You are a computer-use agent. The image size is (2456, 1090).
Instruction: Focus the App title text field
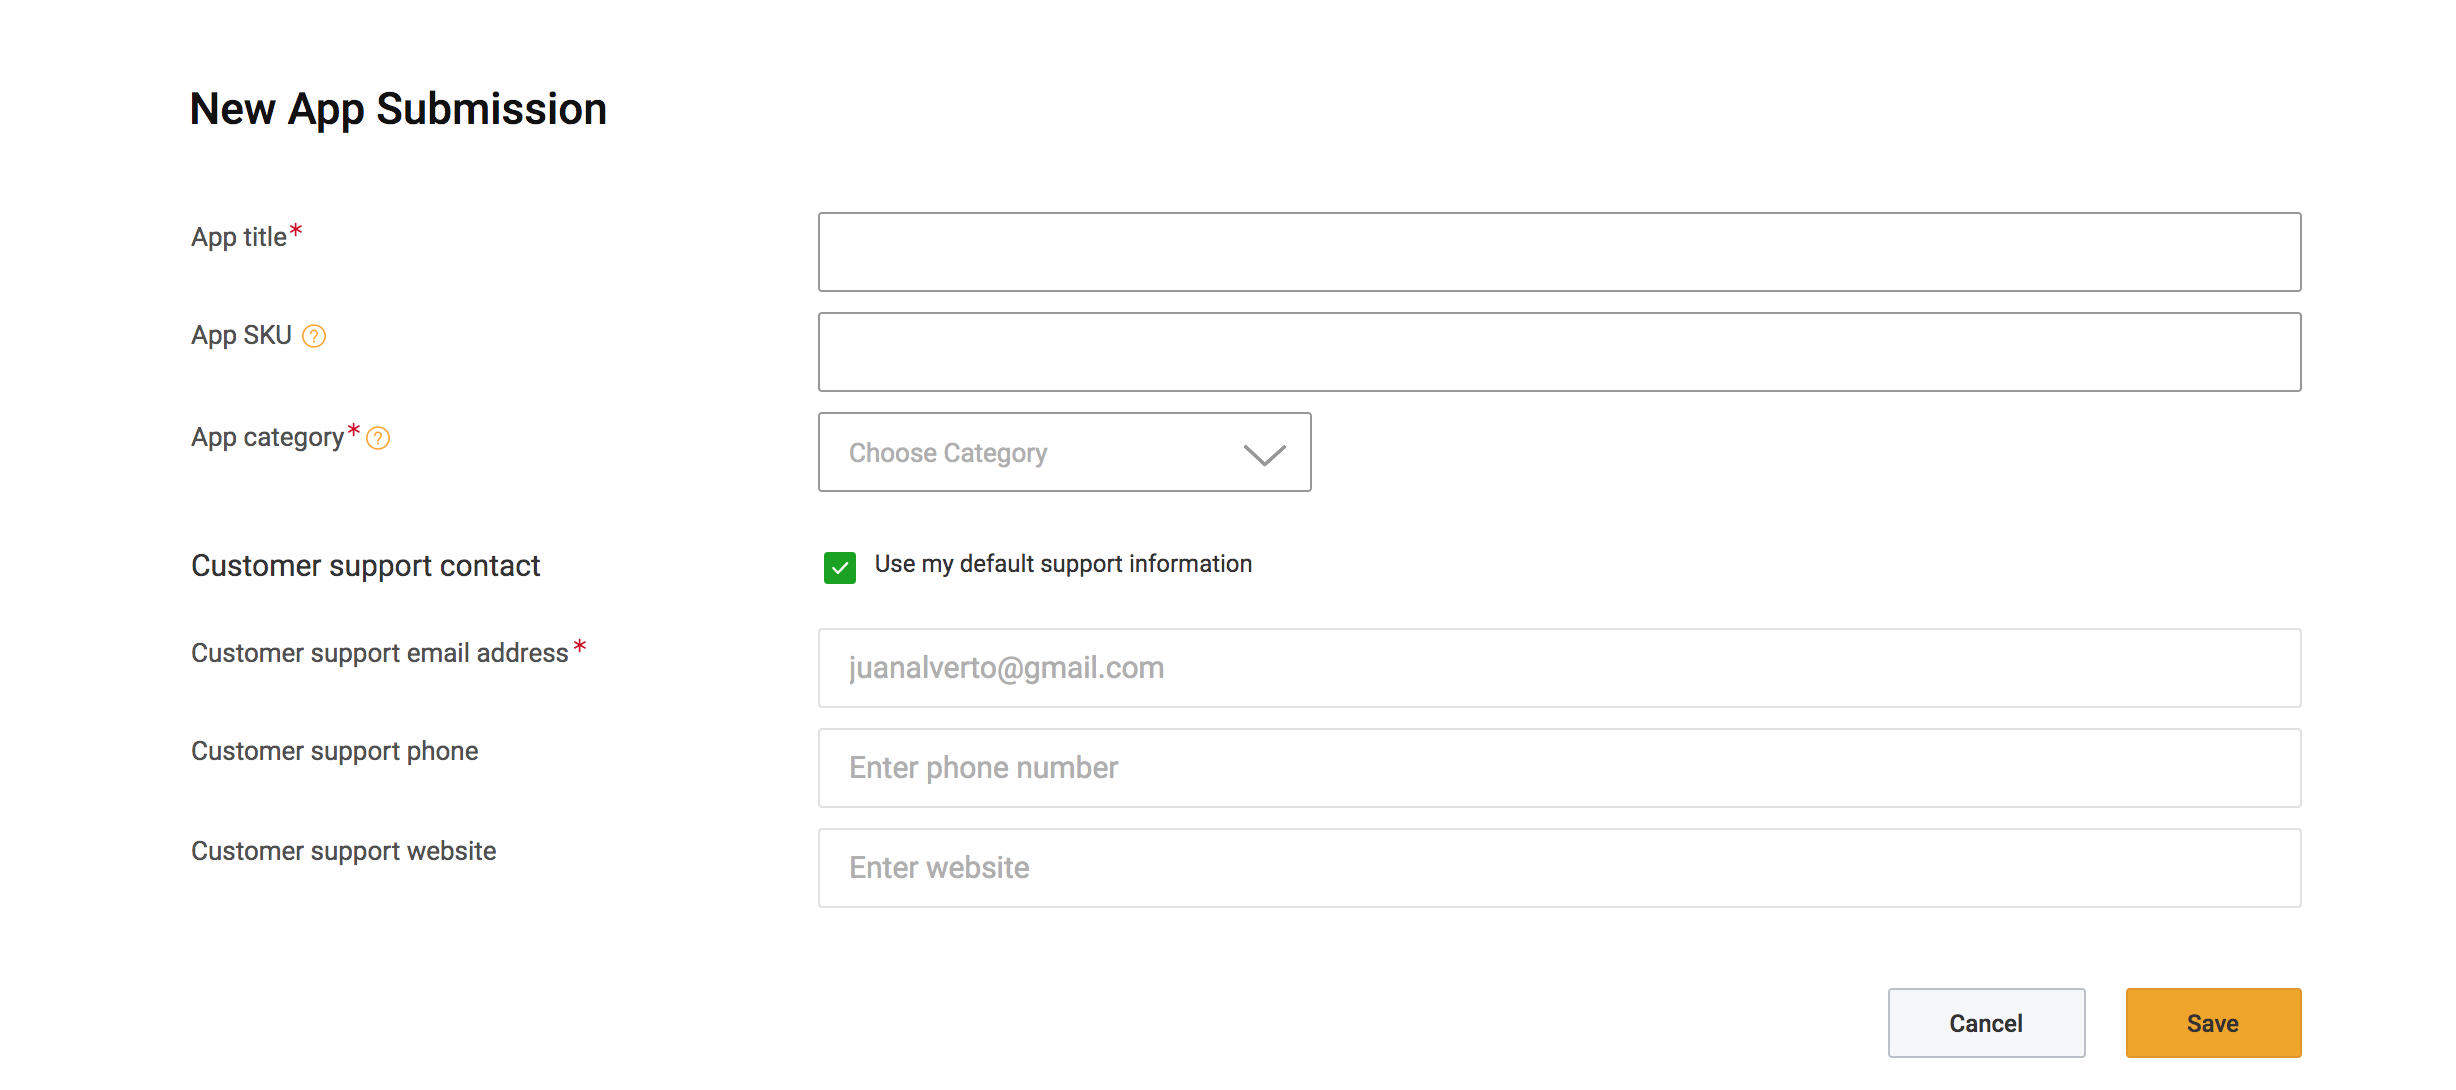pyautogui.click(x=1560, y=252)
